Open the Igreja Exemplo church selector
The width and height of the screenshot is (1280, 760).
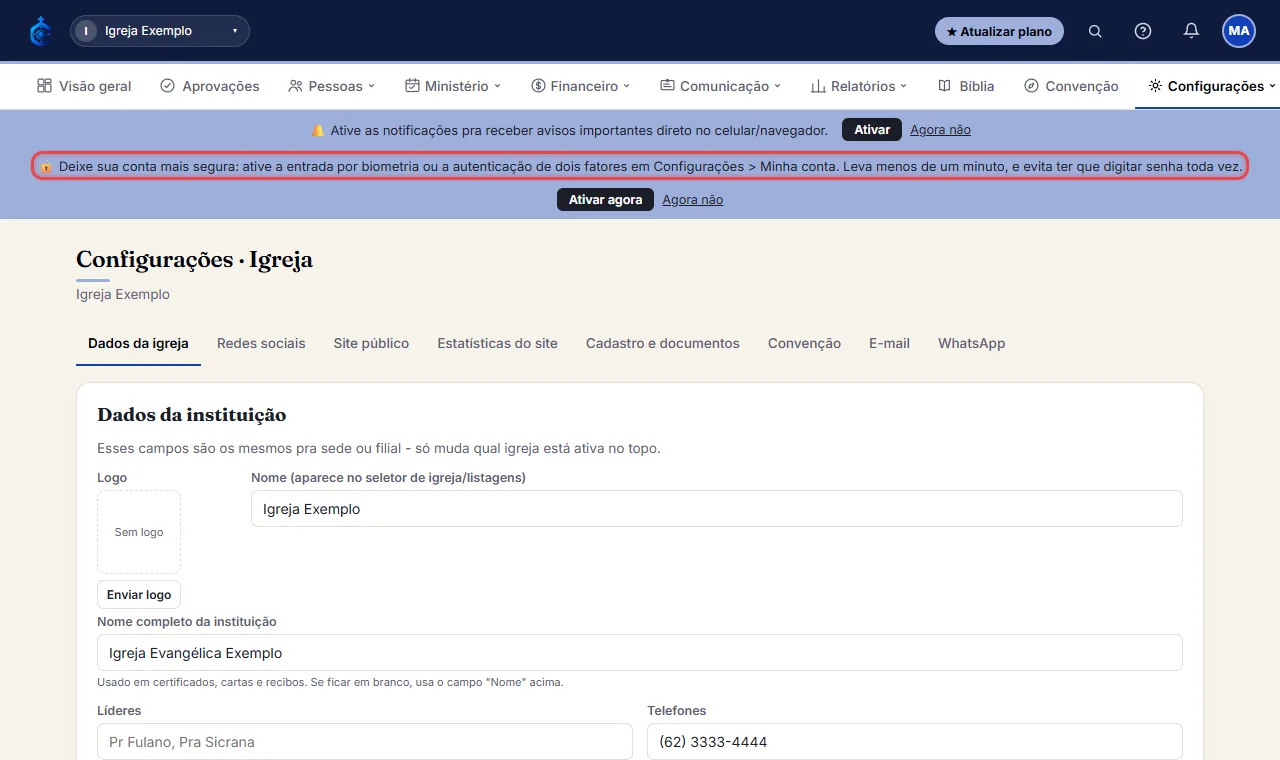pyautogui.click(x=160, y=31)
